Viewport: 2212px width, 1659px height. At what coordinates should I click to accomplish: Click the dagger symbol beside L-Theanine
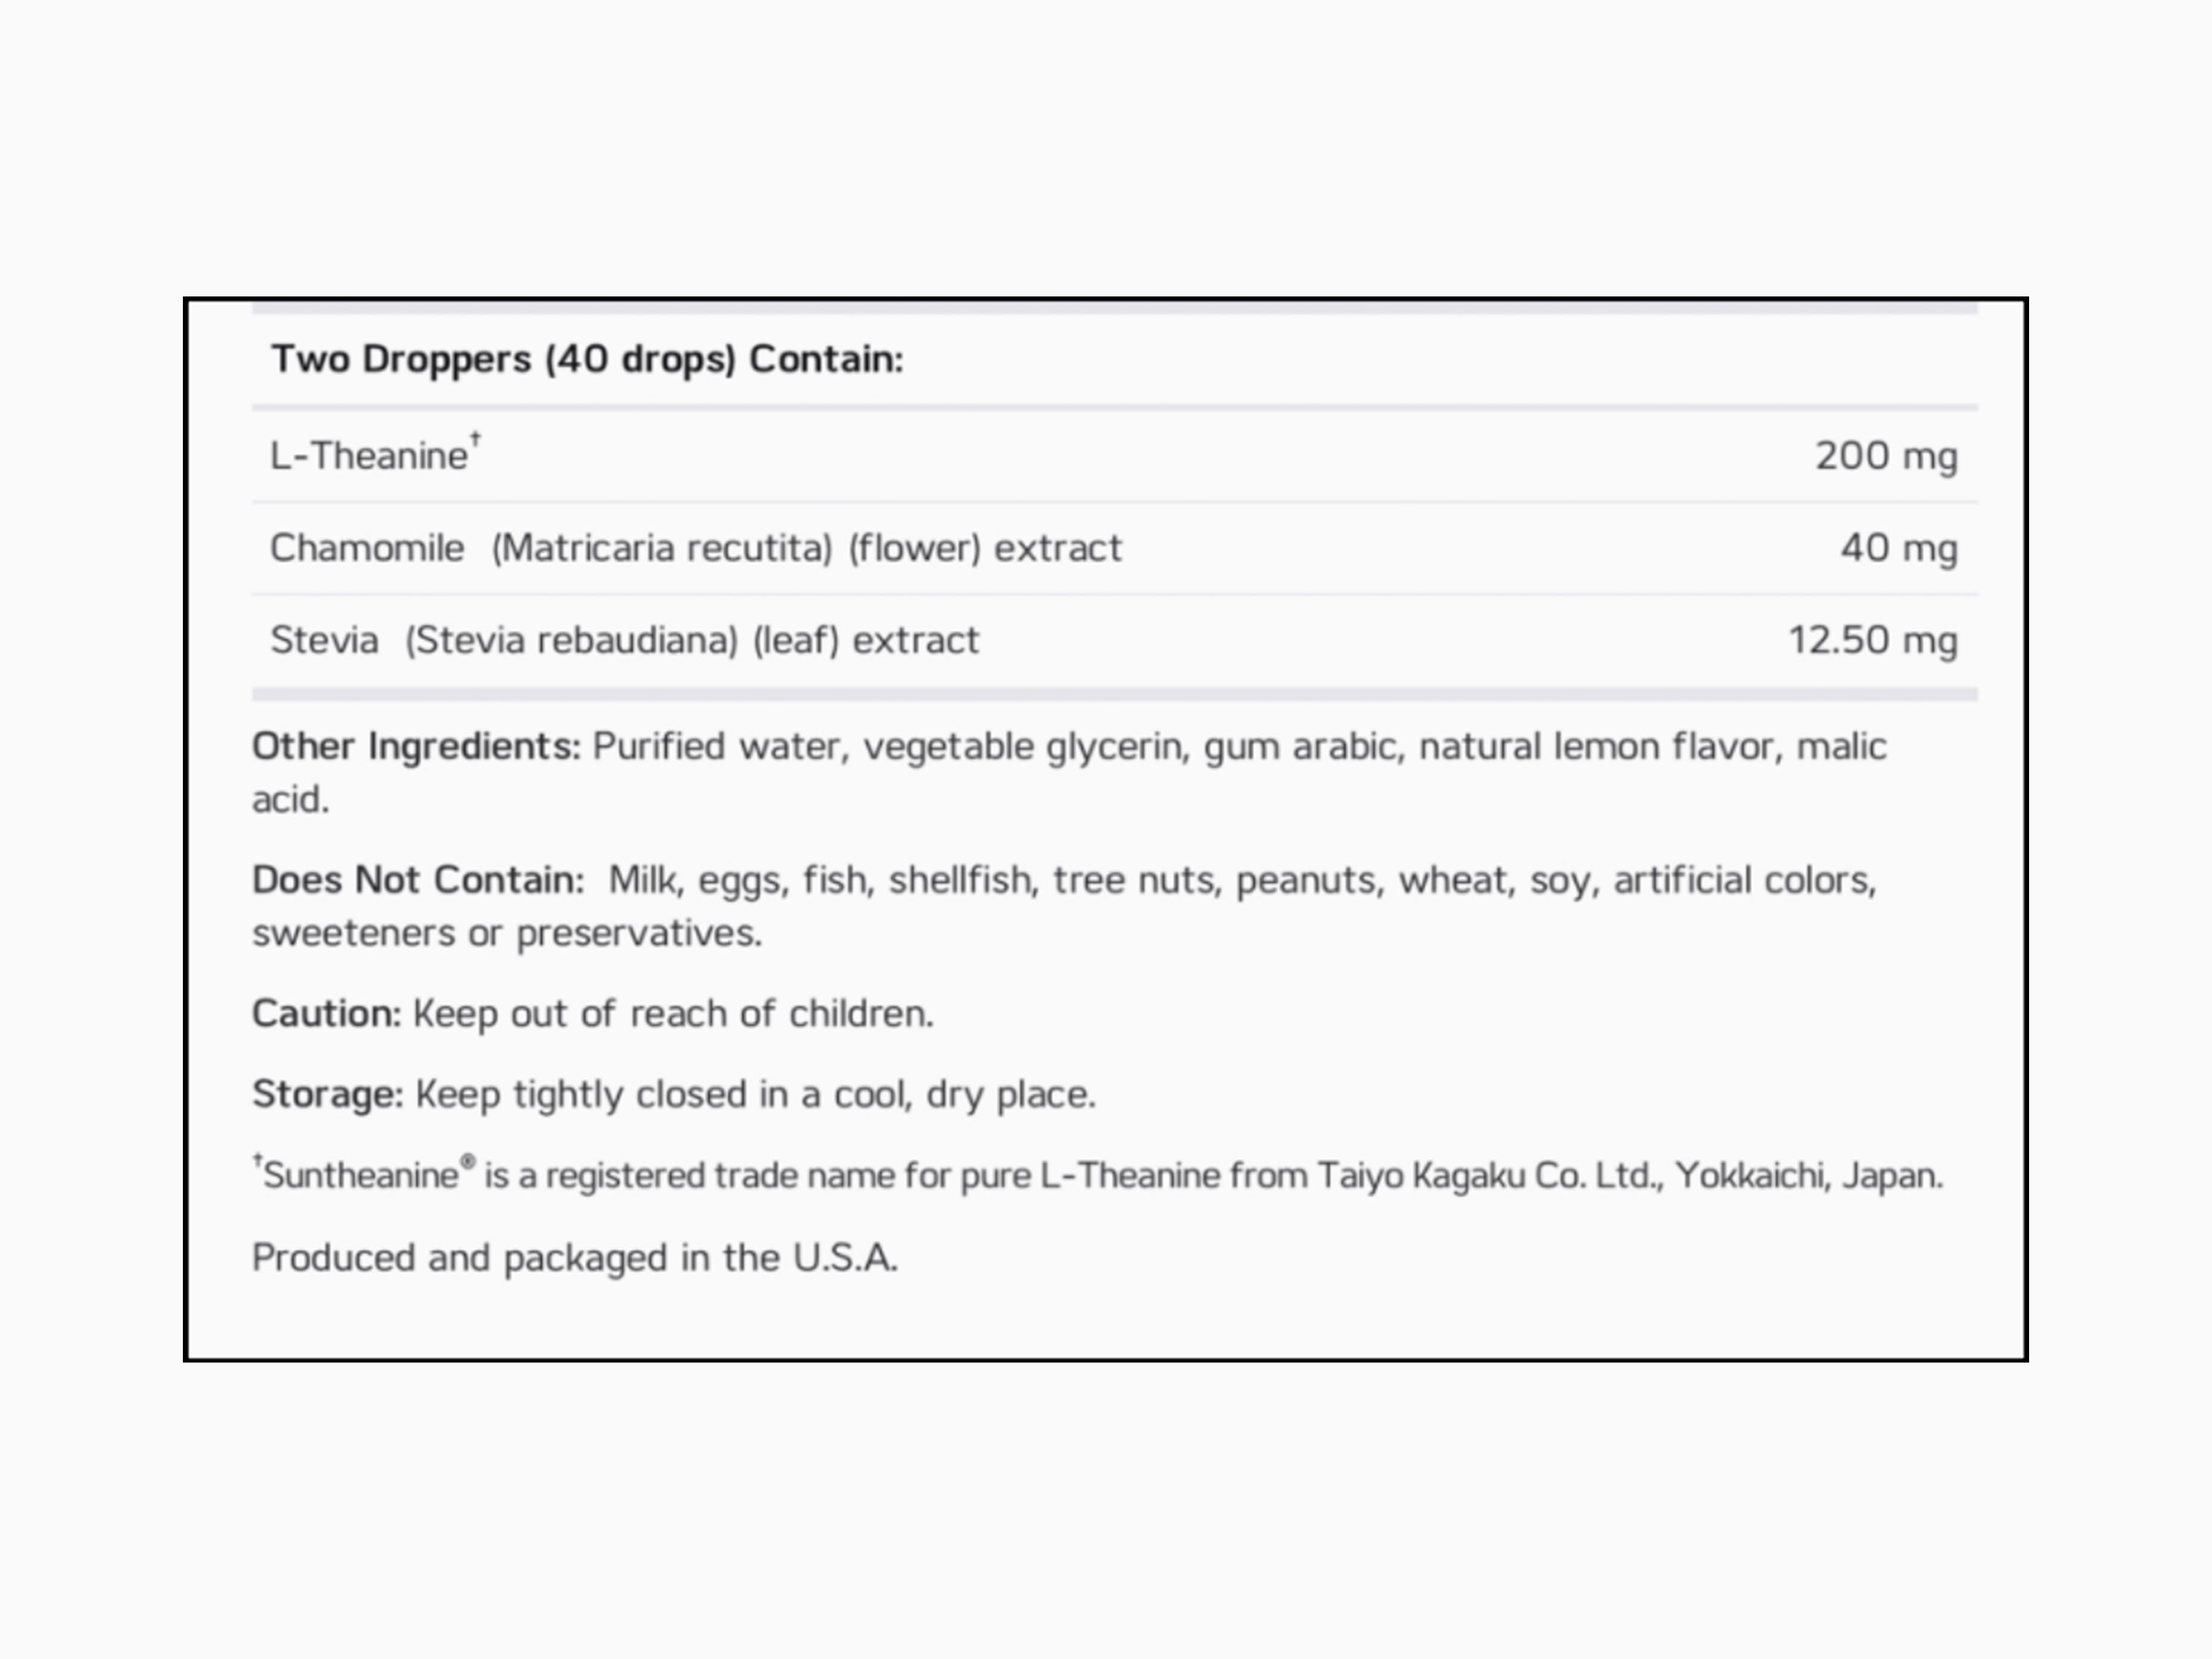[476, 438]
